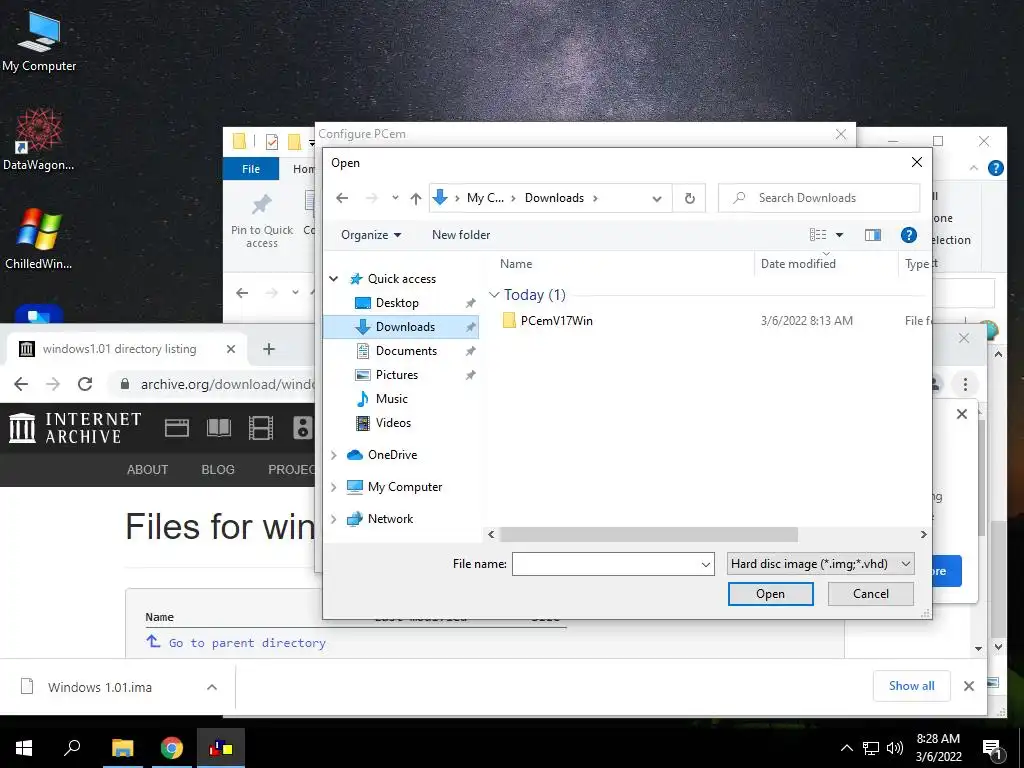The image size is (1024, 768).
Task: Toggle the preview pane in the Open dialog
Action: pos(872,235)
